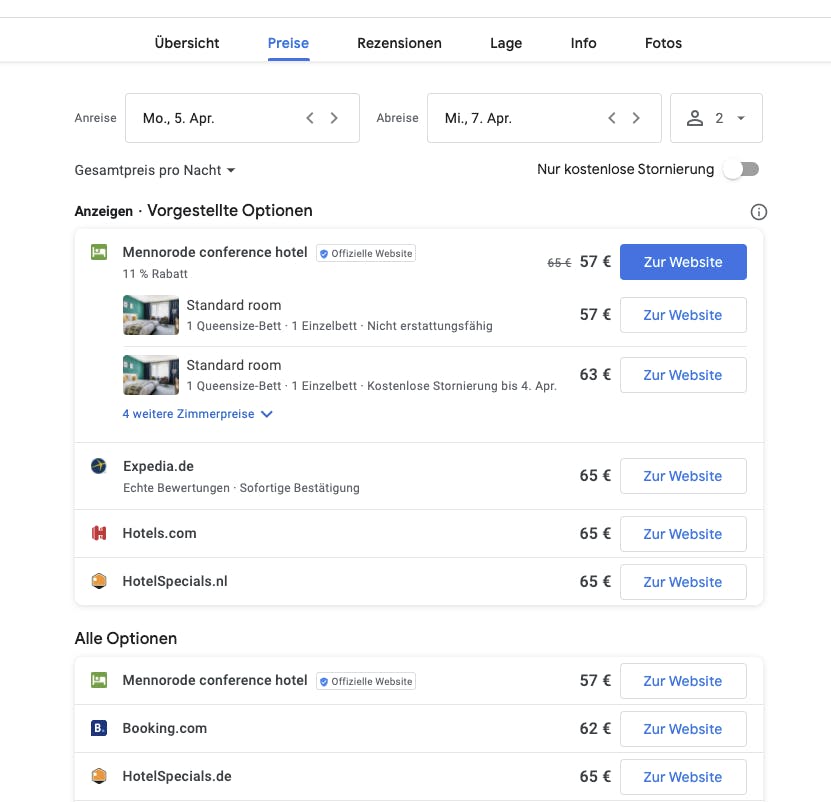Show the Fotos tab
Viewport: 831px width, 802px height.
tap(663, 43)
